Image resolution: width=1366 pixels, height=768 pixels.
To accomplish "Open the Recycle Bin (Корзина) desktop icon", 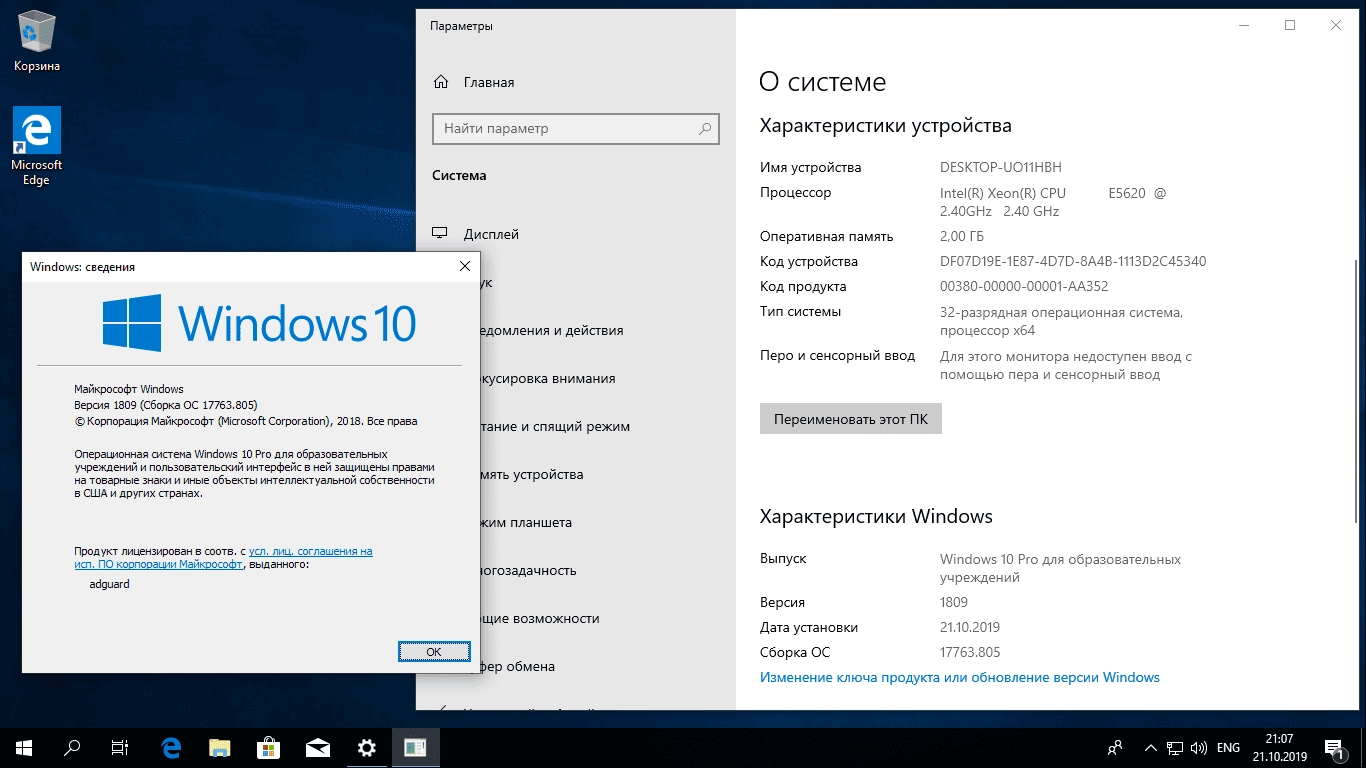I will point(37,40).
